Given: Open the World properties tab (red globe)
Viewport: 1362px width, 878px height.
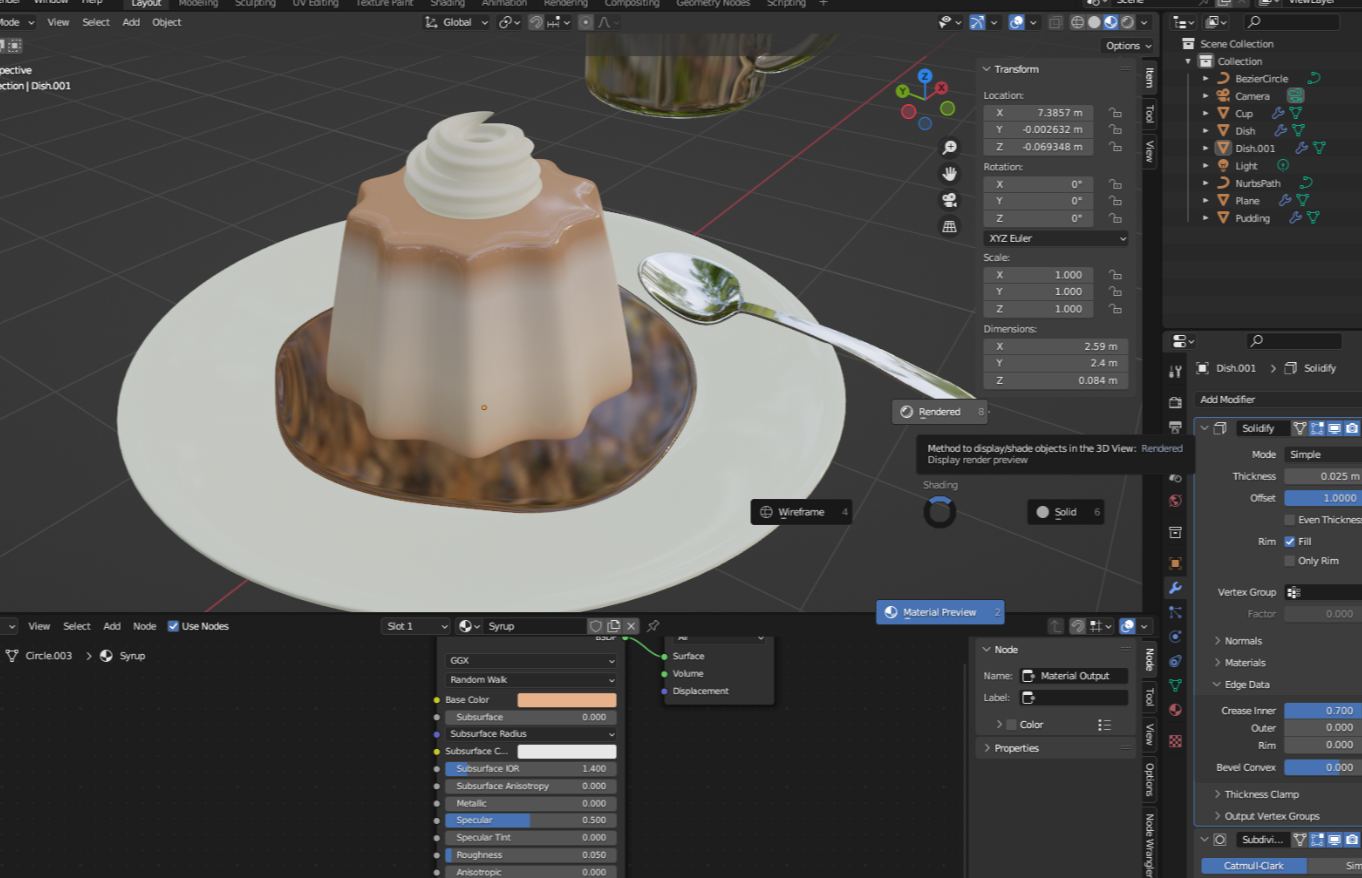Looking at the screenshot, I should (1176, 500).
